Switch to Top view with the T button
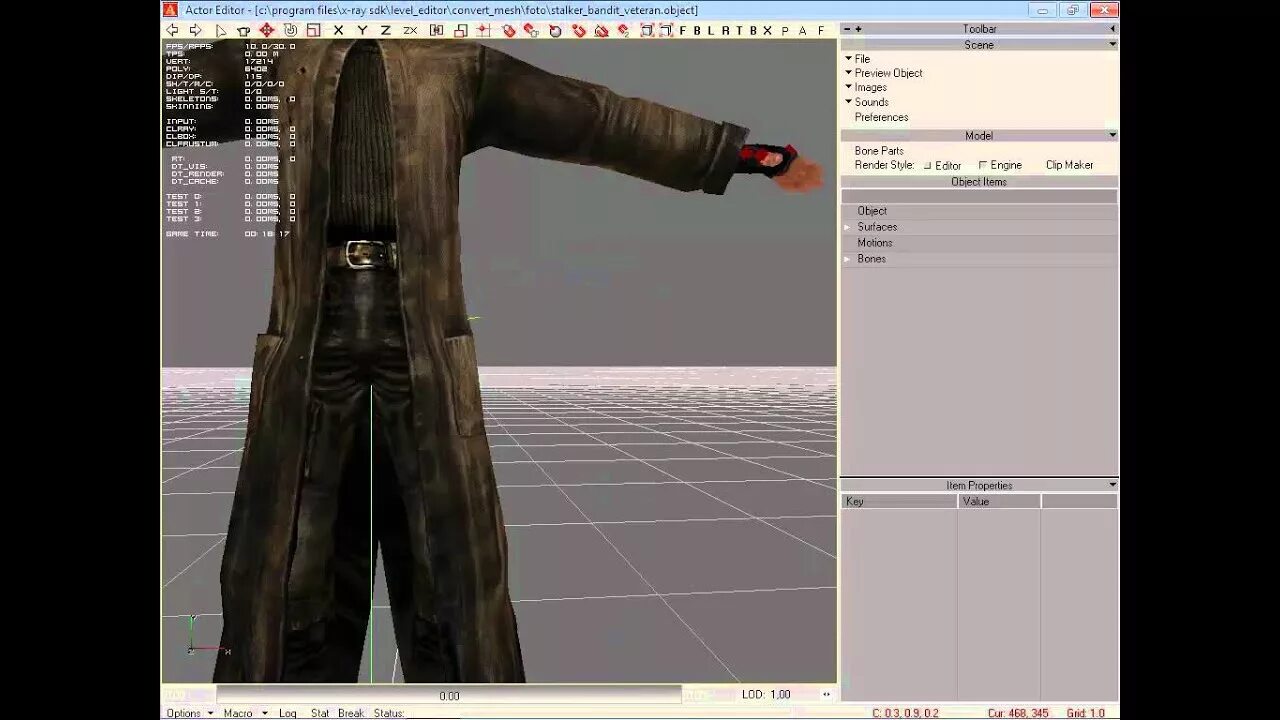This screenshot has width=1280, height=720. click(x=739, y=30)
